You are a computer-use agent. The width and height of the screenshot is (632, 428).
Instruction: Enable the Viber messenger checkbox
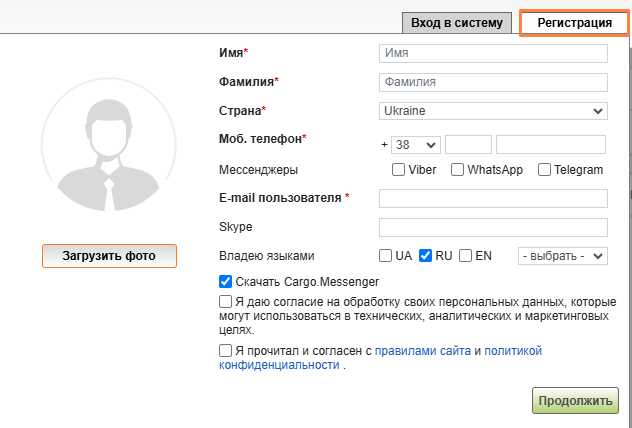coord(399,170)
